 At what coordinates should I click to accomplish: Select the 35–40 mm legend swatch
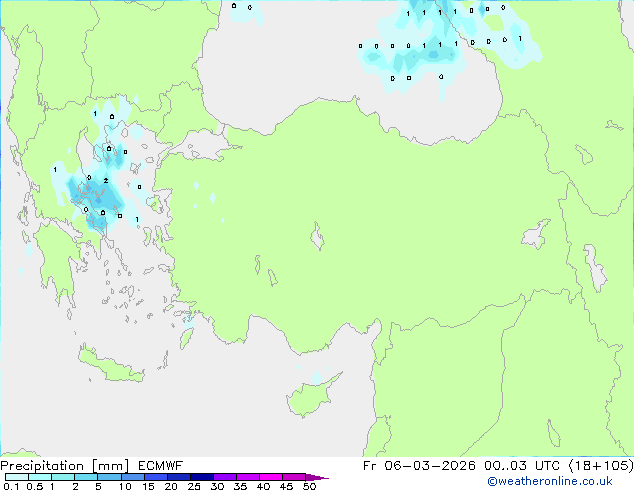point(248,477)
